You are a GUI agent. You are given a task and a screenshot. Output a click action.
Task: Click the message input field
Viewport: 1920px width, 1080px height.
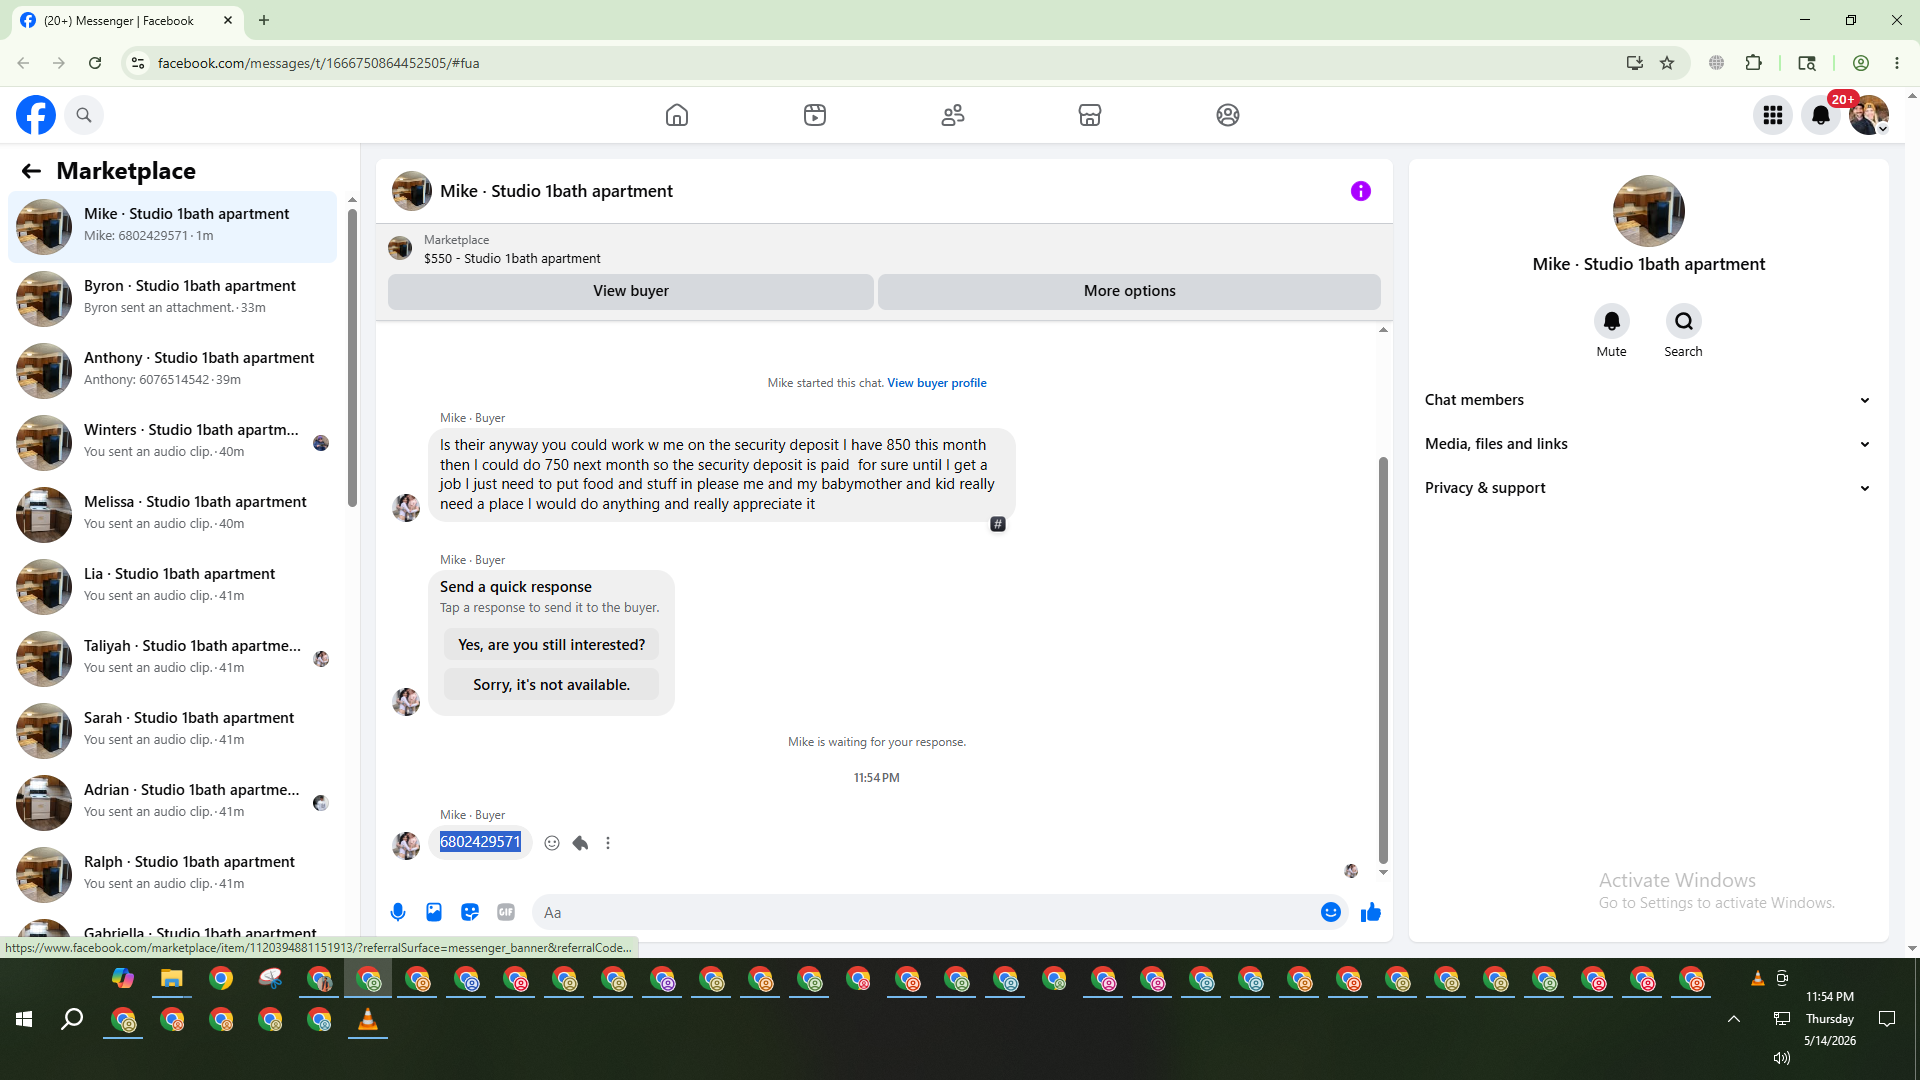click(925, 912)
